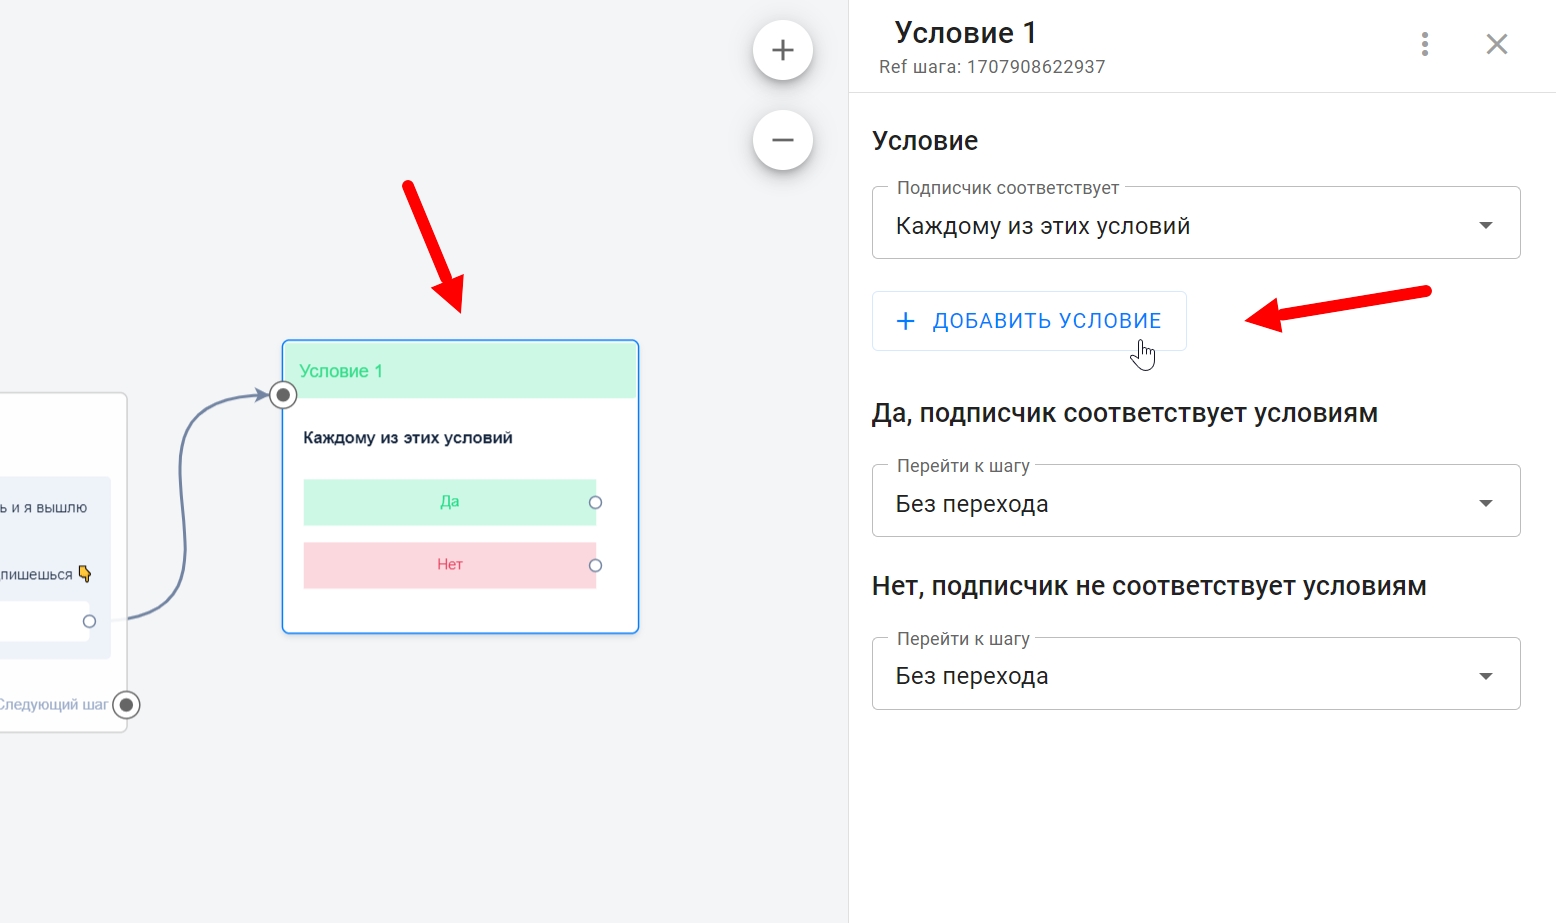Click the Следующий шаг connector
Image resolution: width=1556 pixels, height=923 pixels.
click(126, 705)
